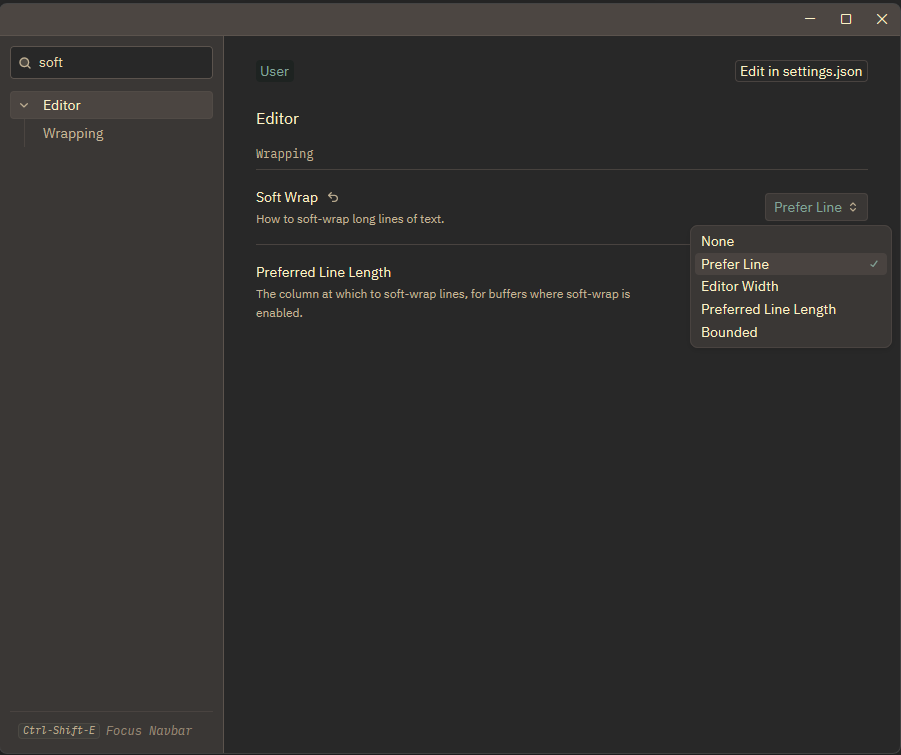
Task: Select the Bounded soft wrap option
Action: pyautogui.click(x=729, y=332)
